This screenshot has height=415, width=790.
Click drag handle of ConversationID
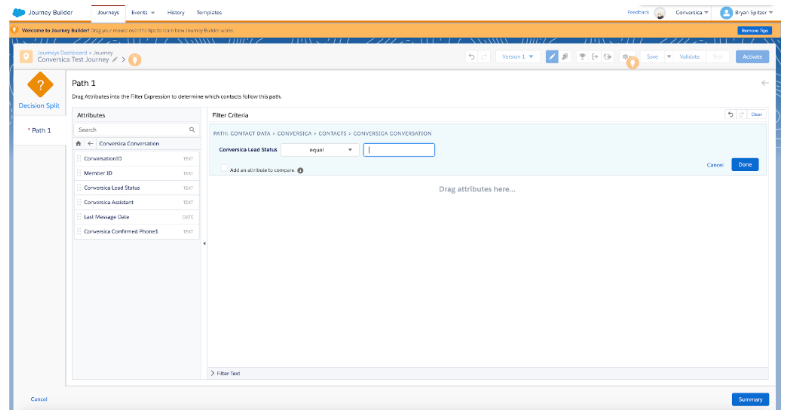79,159
